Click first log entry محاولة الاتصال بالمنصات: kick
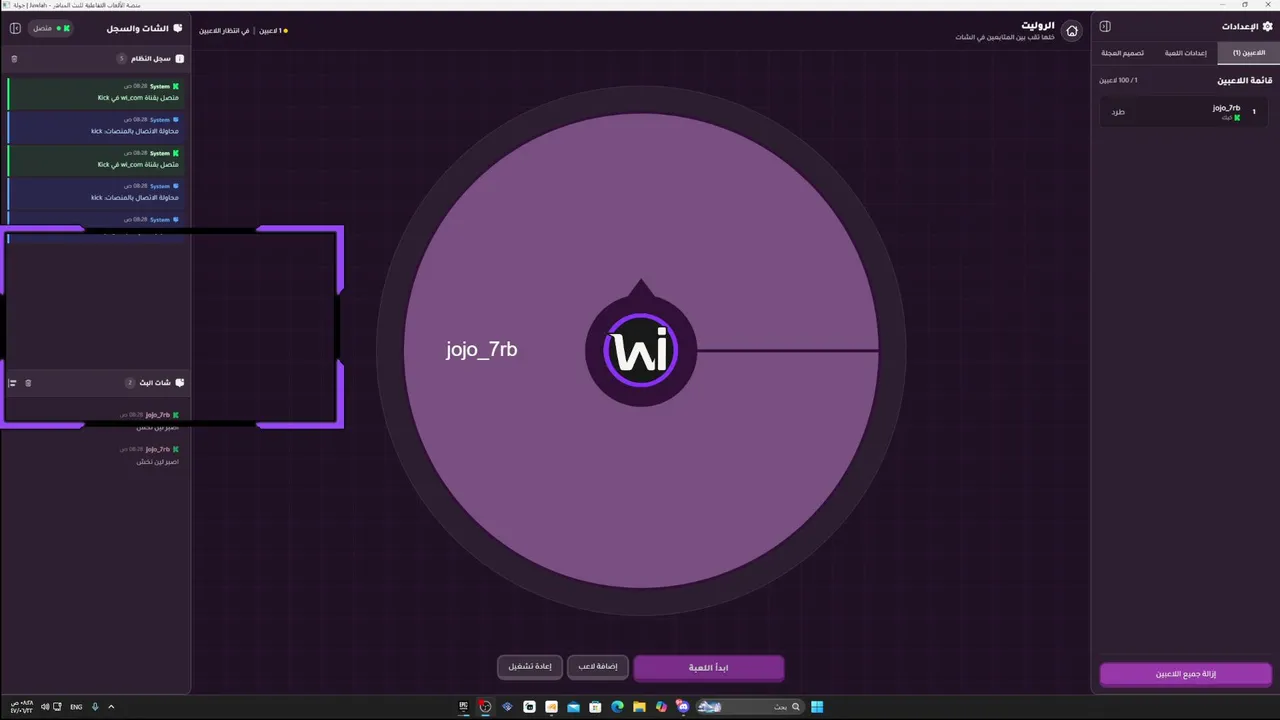 tap(97, 125)
